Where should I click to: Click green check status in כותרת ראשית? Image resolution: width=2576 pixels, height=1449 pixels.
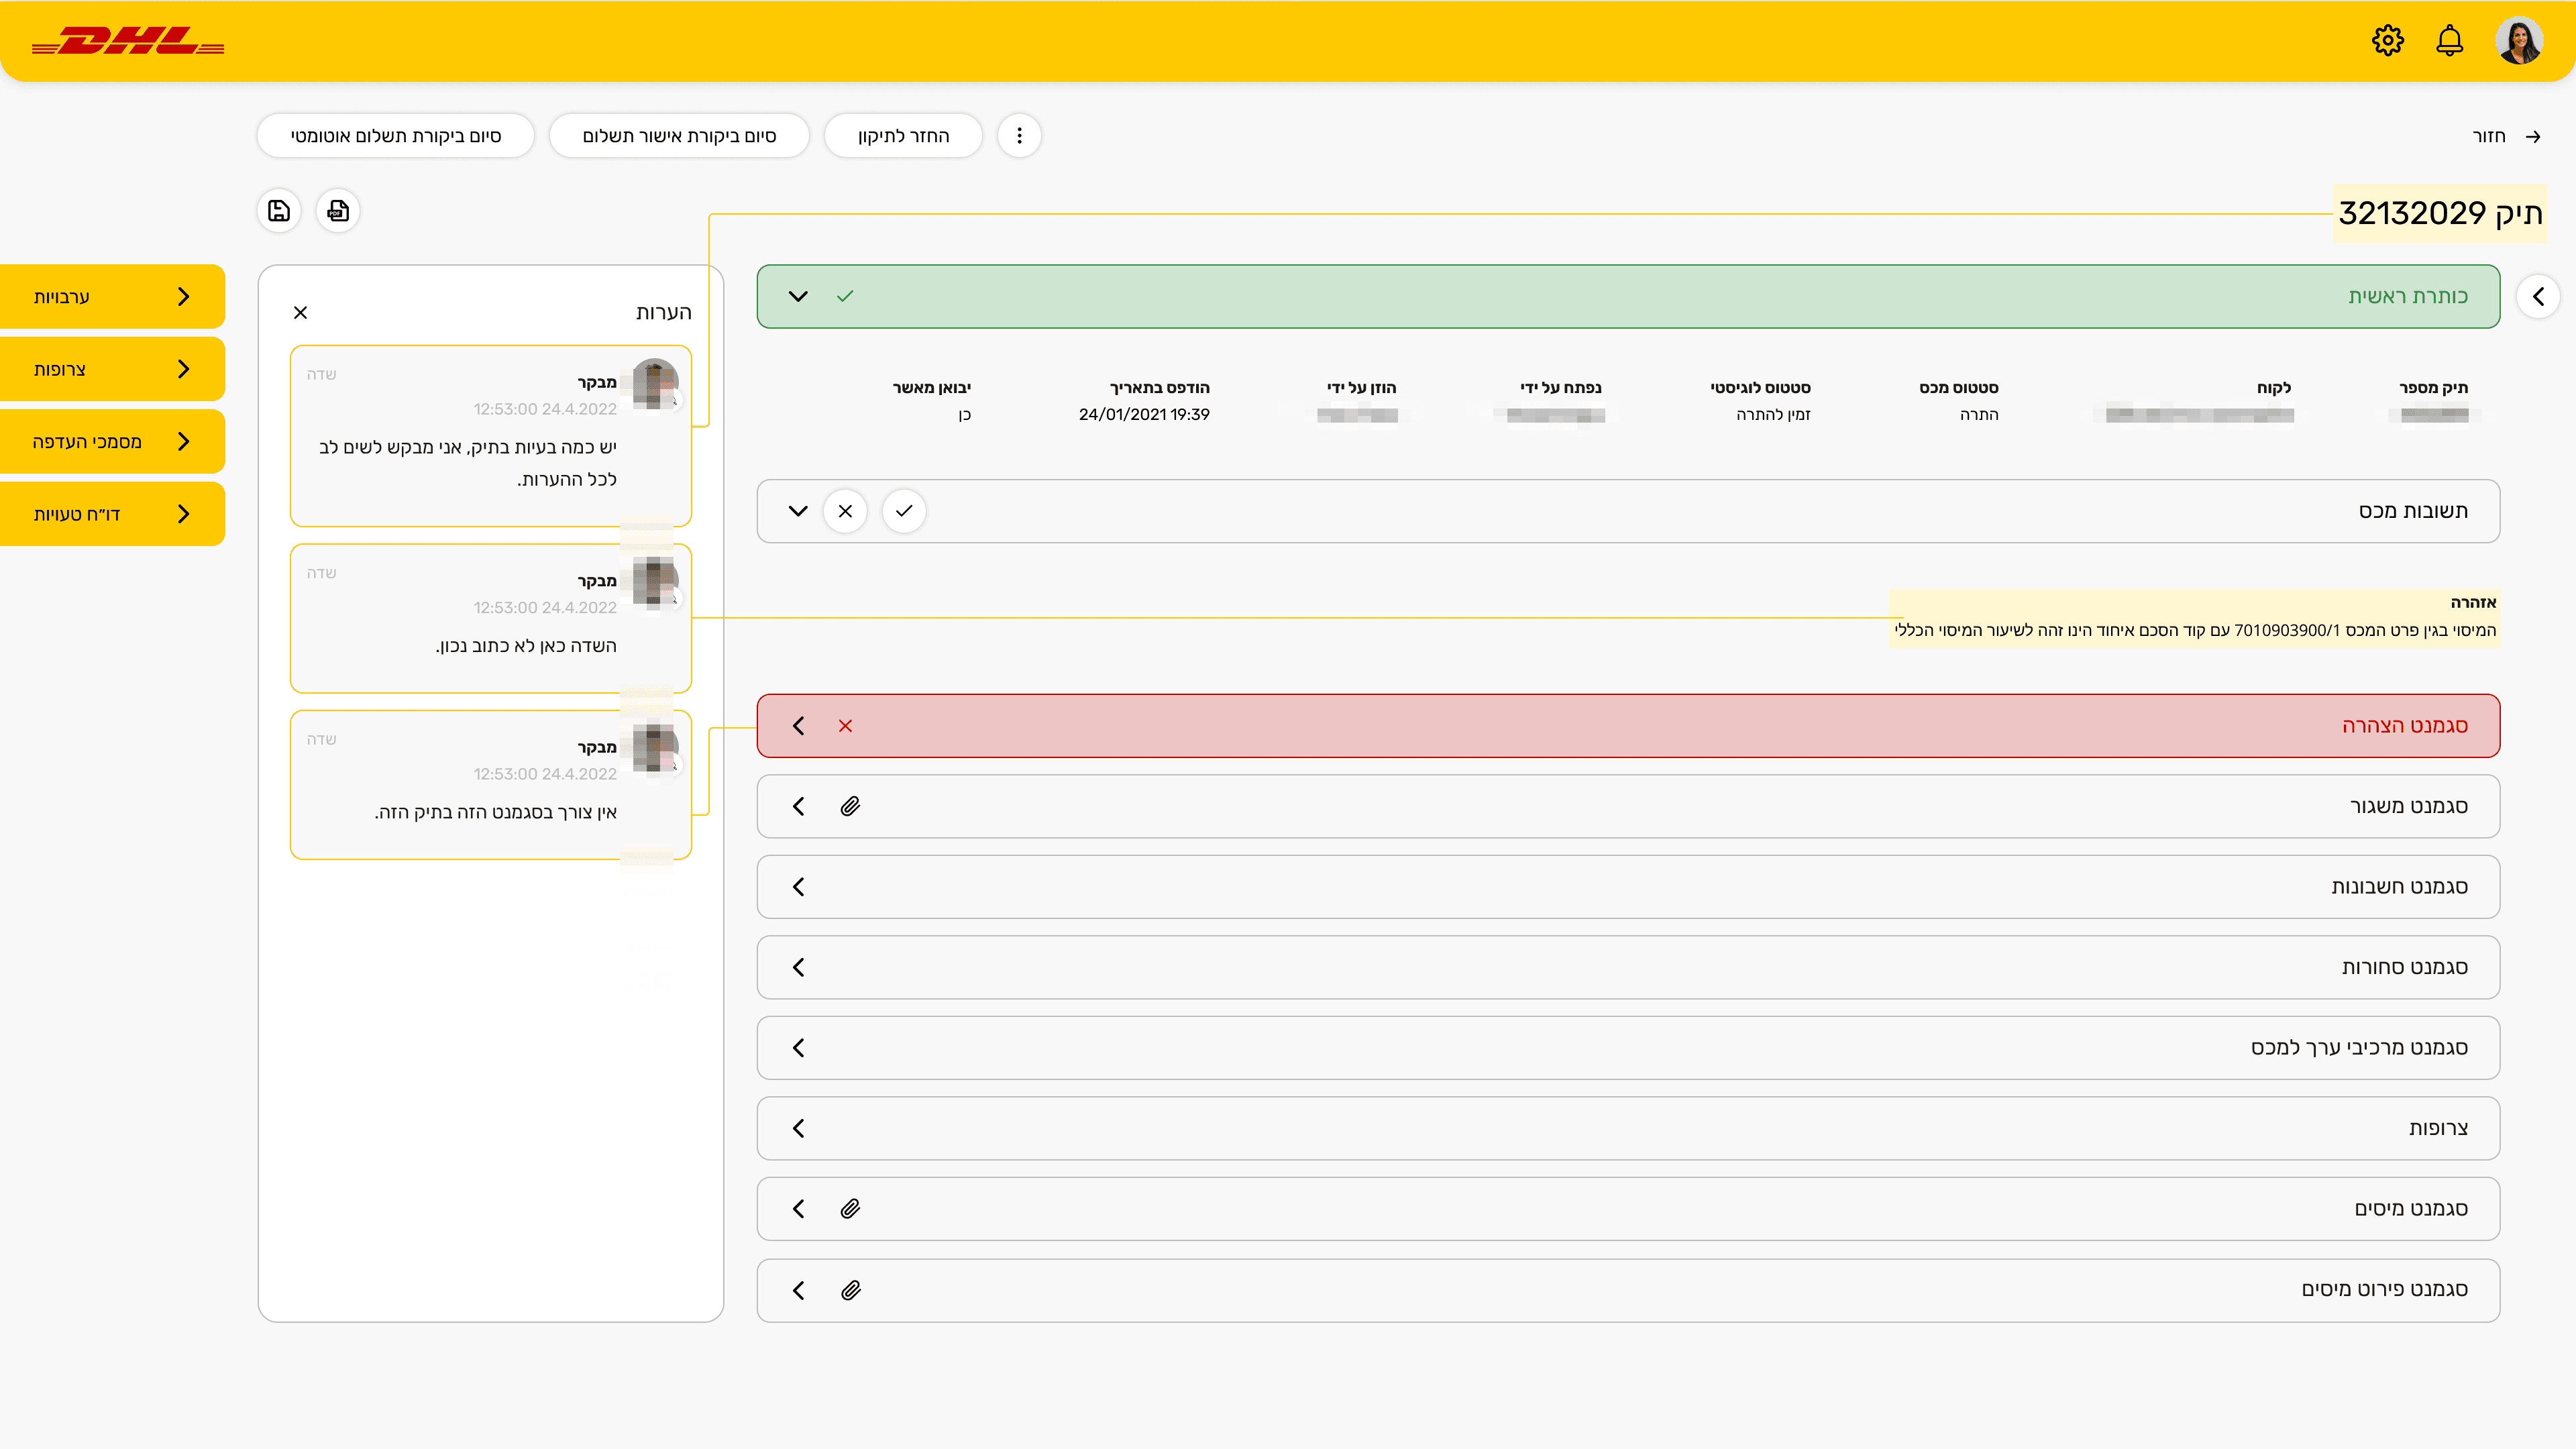[845, 296]
